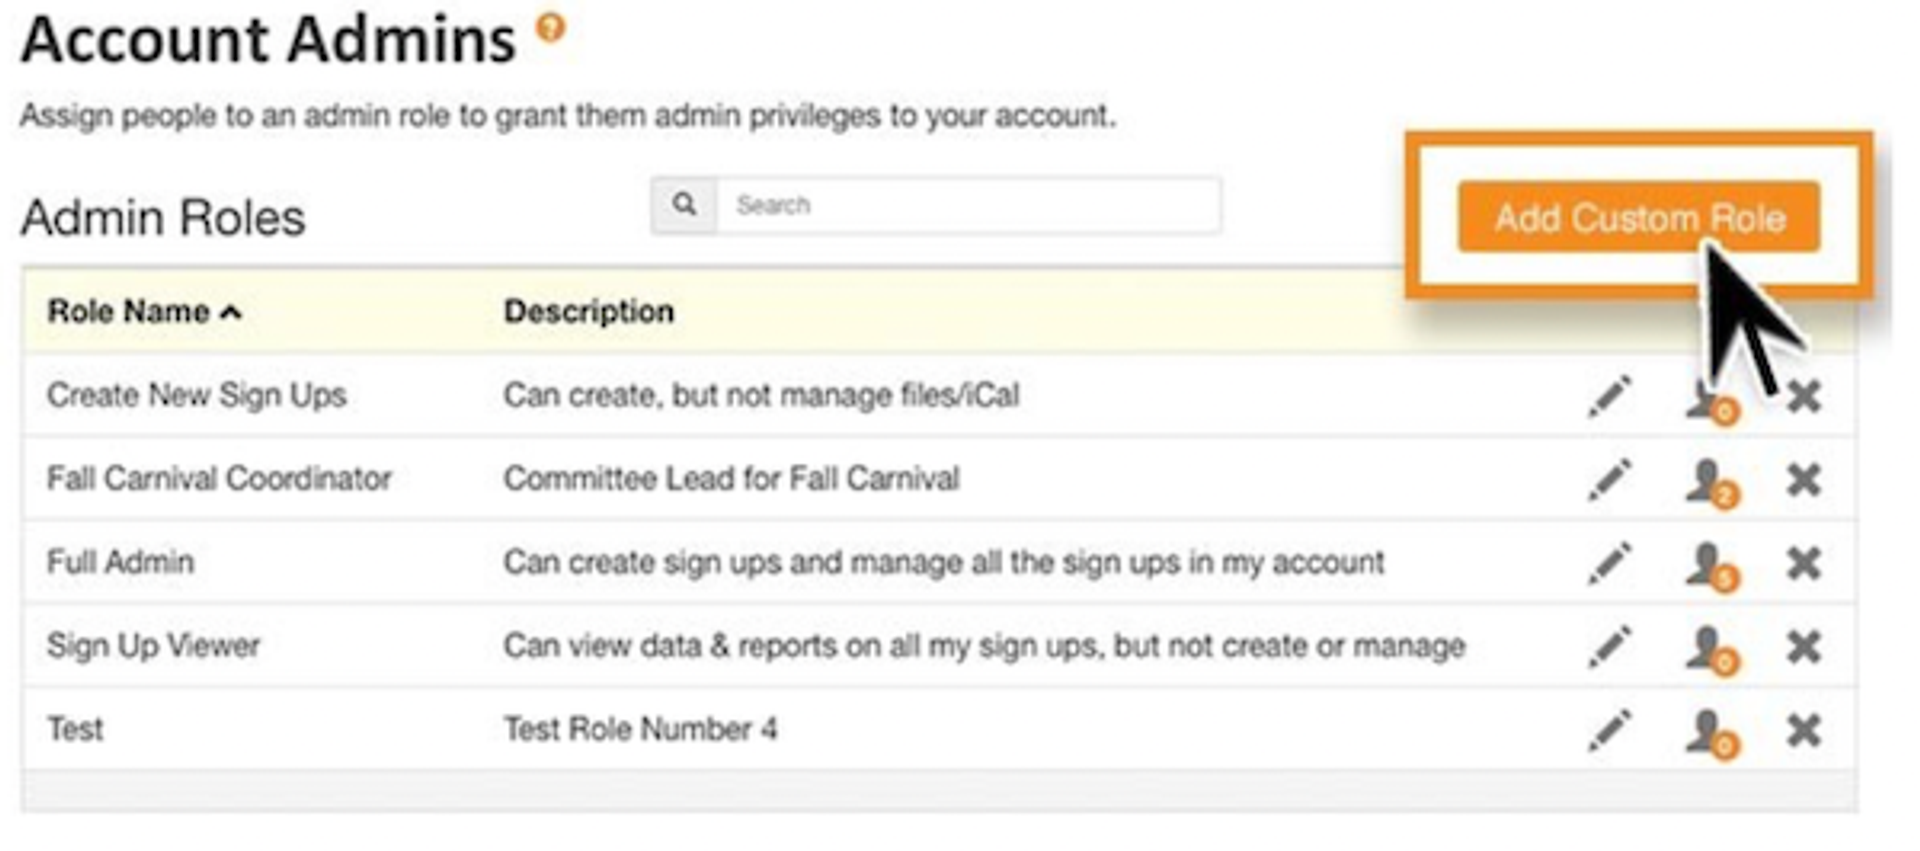Delete the Fall Carnival Coordinator role

coord(1804,480)
